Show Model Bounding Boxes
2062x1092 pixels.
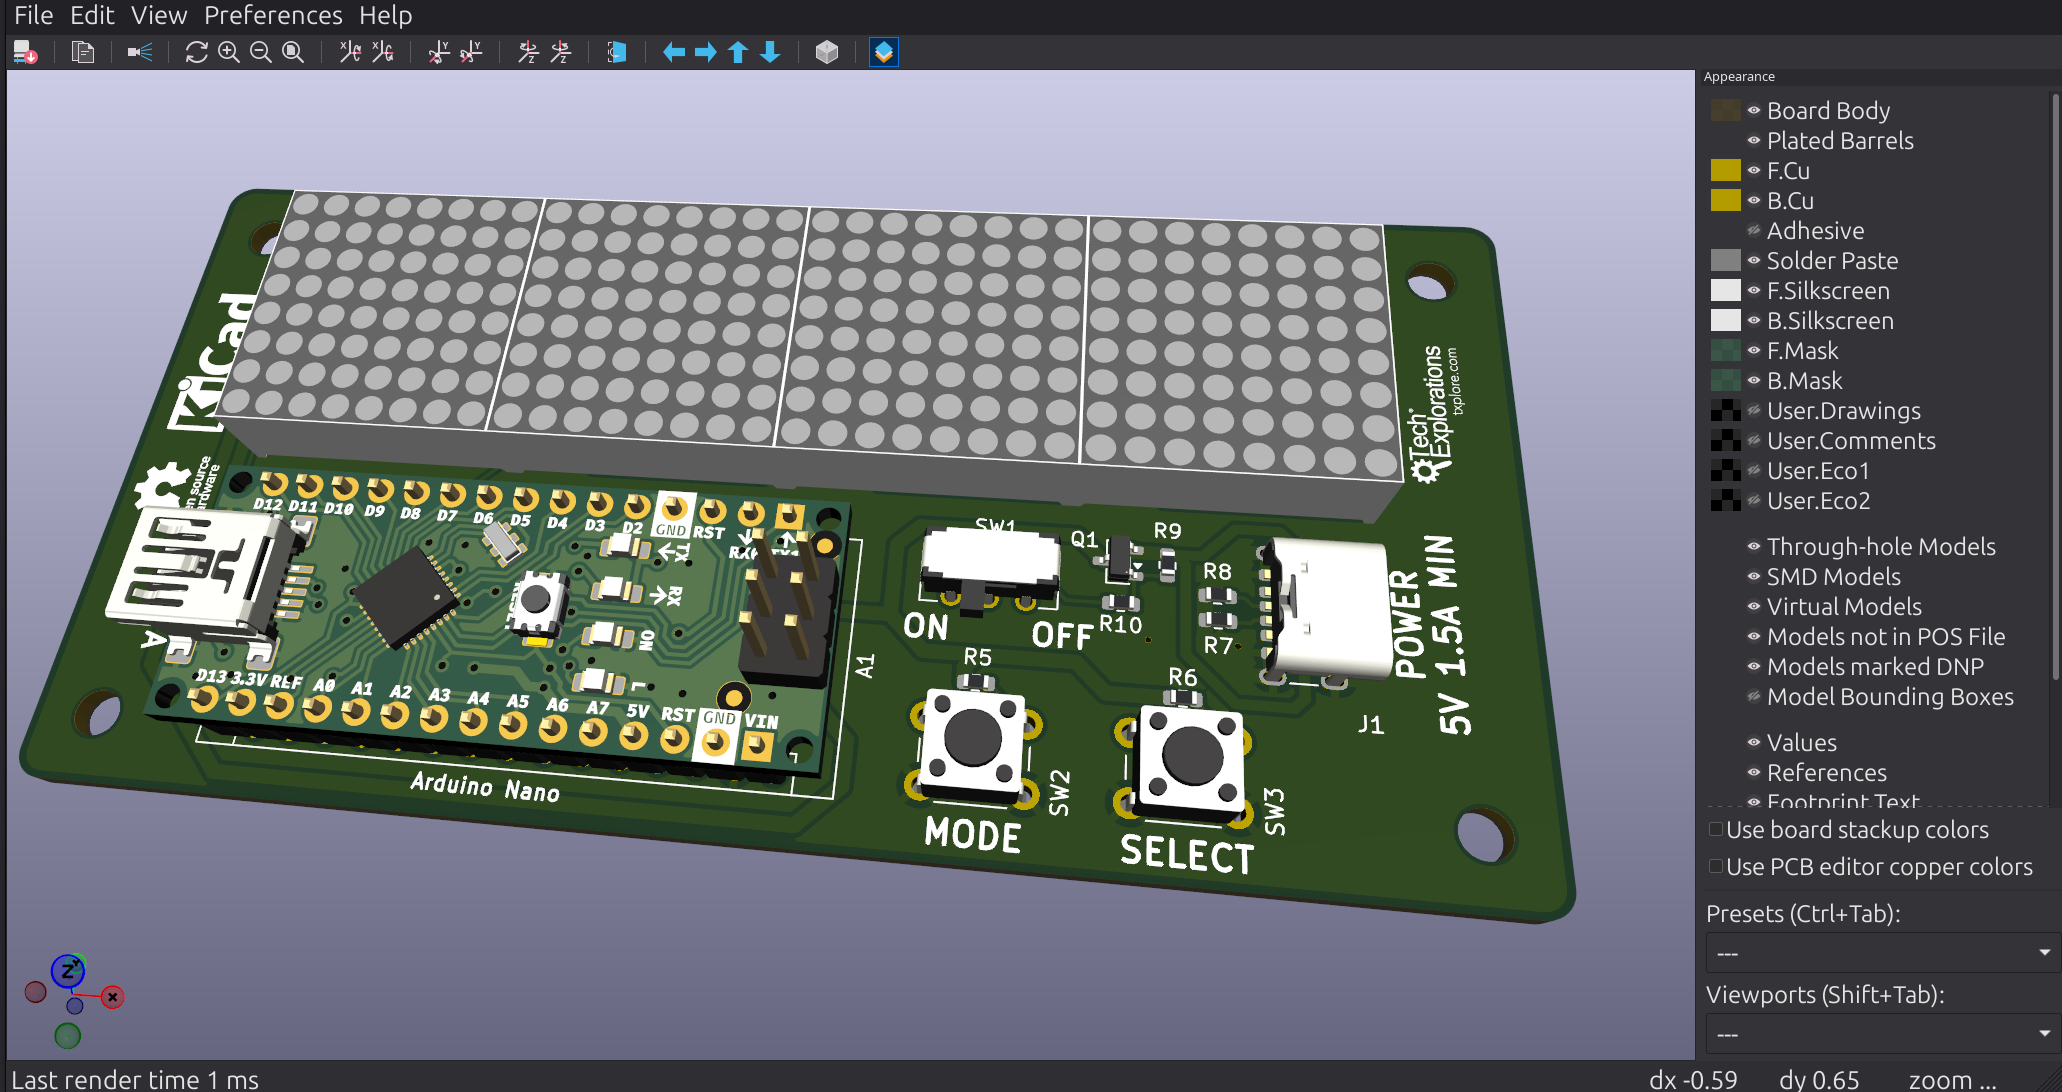pos(1753,697)
